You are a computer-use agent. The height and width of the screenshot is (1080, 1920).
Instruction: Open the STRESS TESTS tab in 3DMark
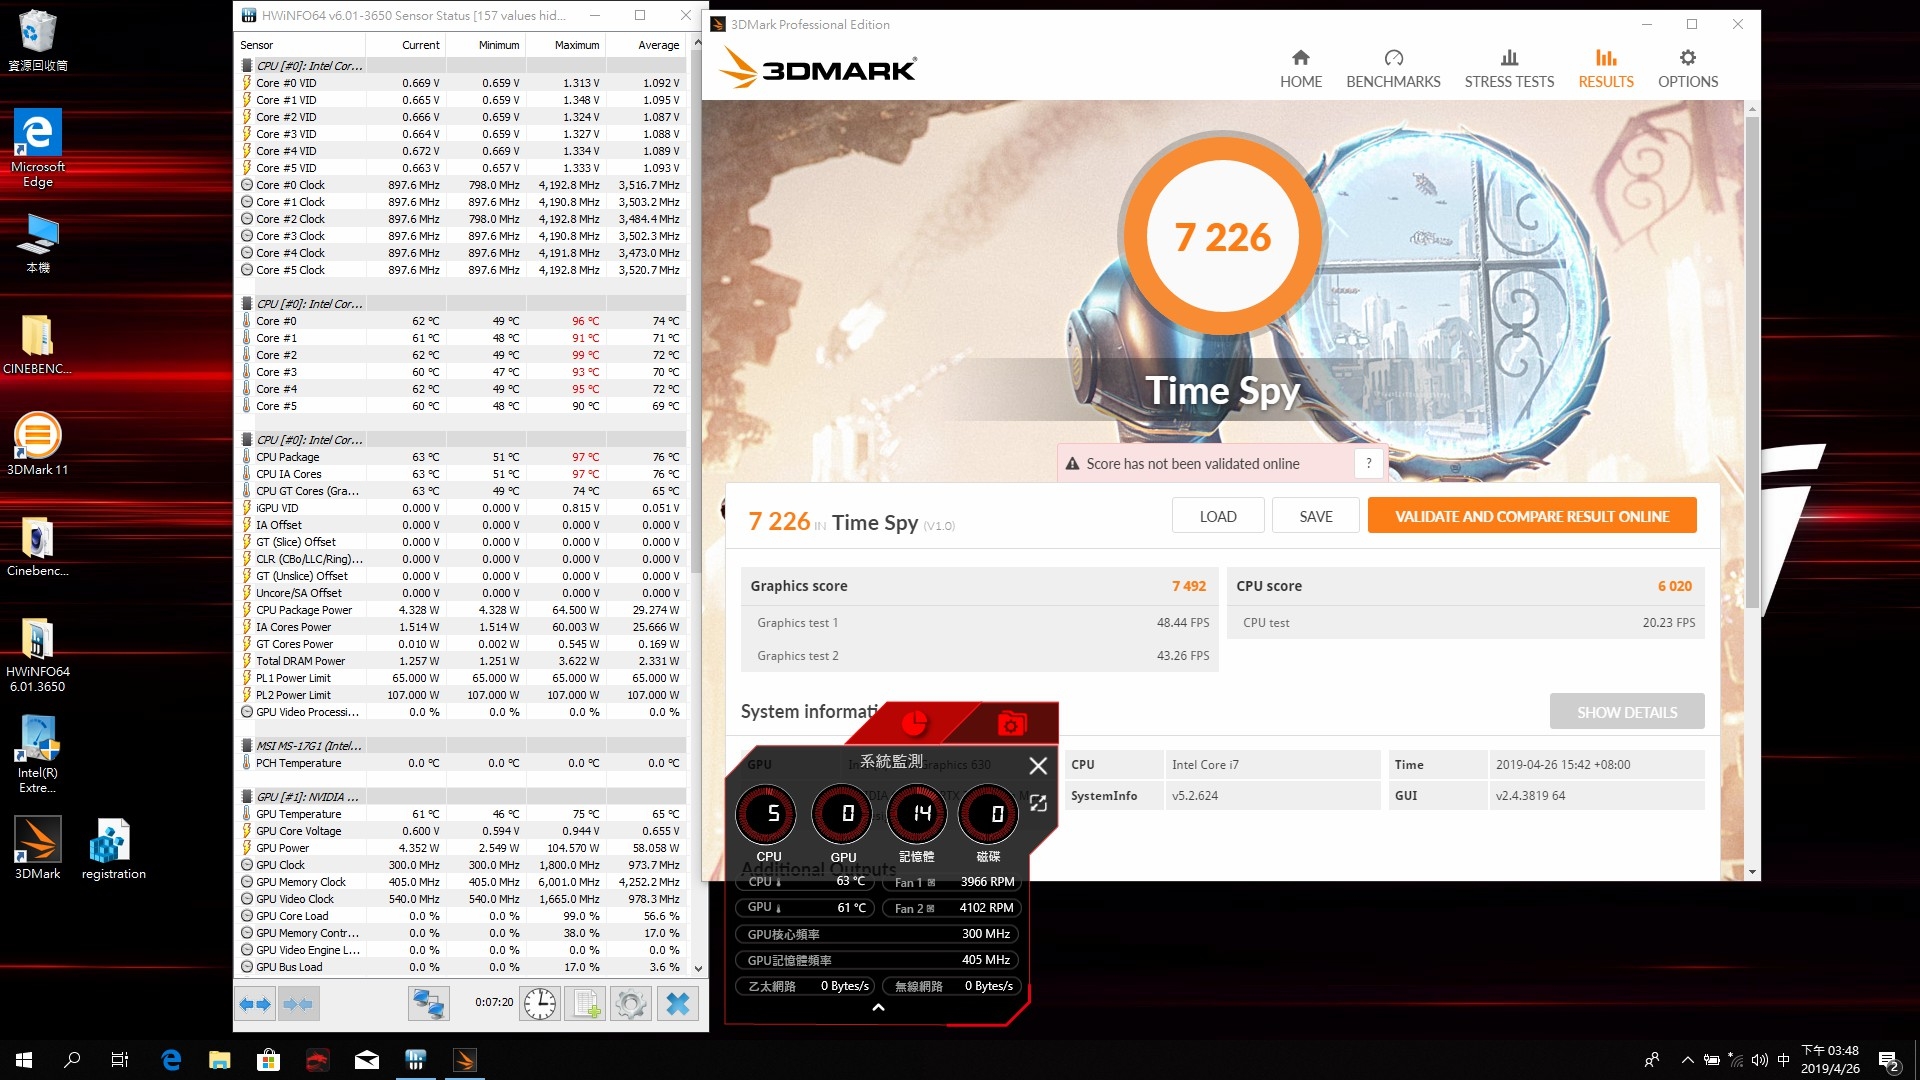pyautogui.click(x=1509, y=69)
